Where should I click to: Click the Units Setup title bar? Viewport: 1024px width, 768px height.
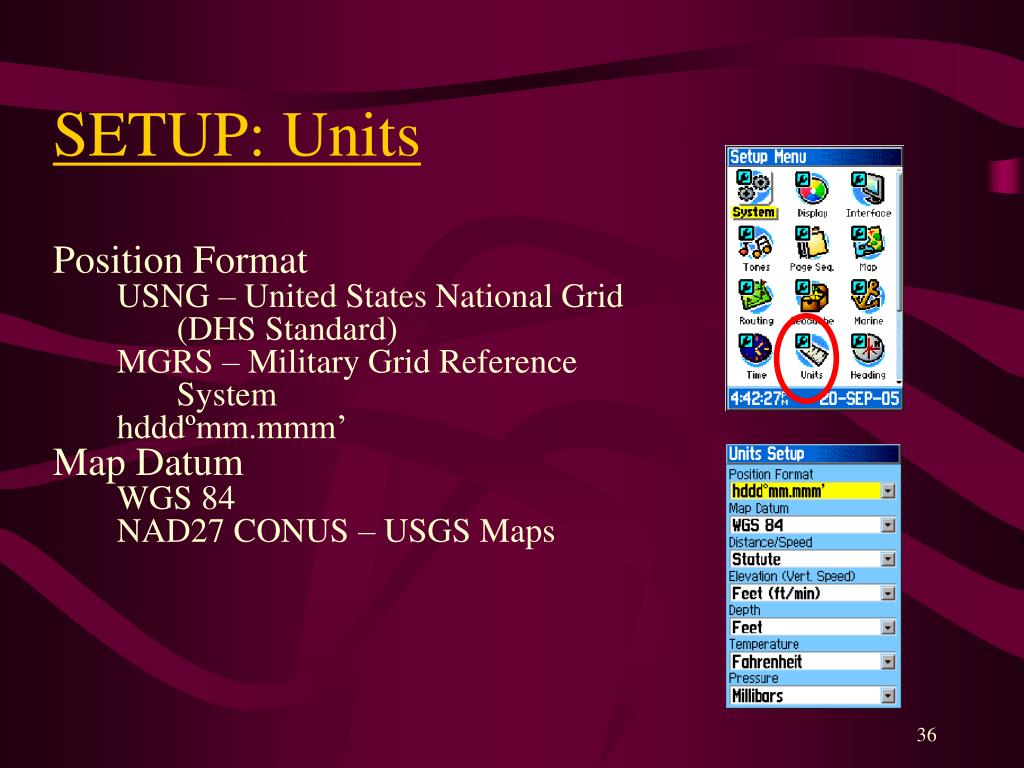tap(813, 454)
